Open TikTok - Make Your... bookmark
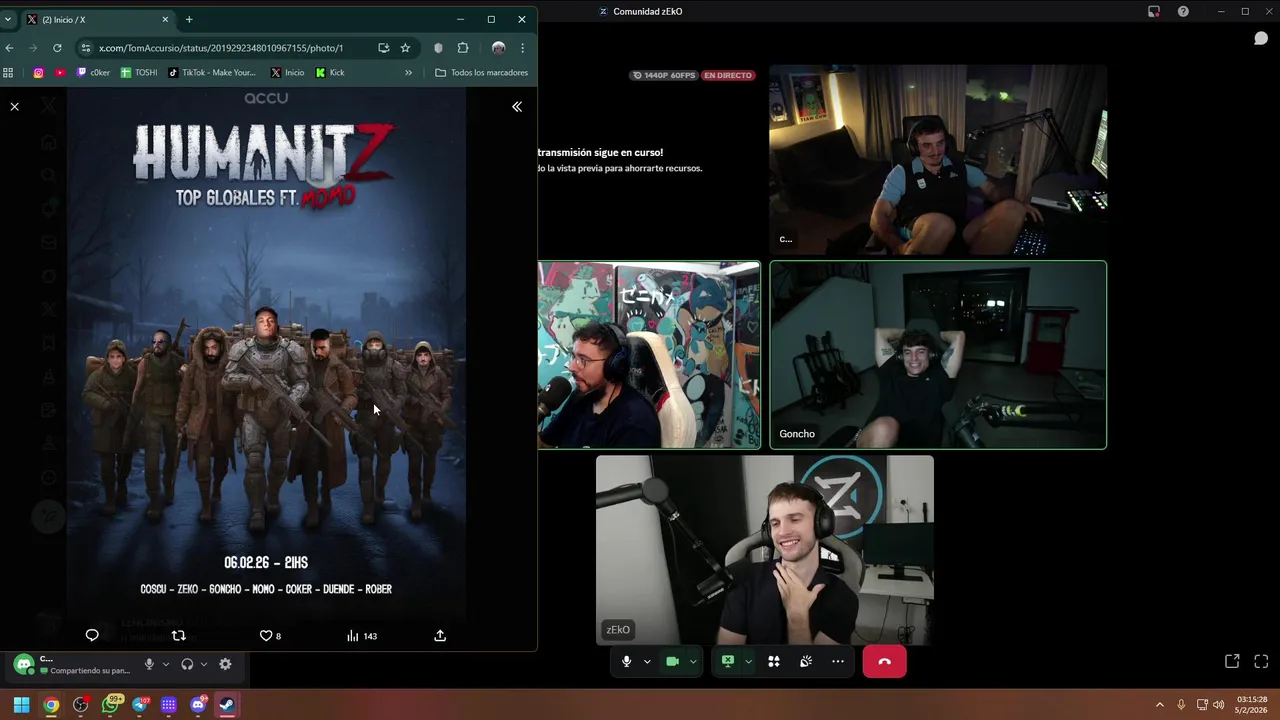The width and height of the screenshot is (1280, 720). pos(212,72)
